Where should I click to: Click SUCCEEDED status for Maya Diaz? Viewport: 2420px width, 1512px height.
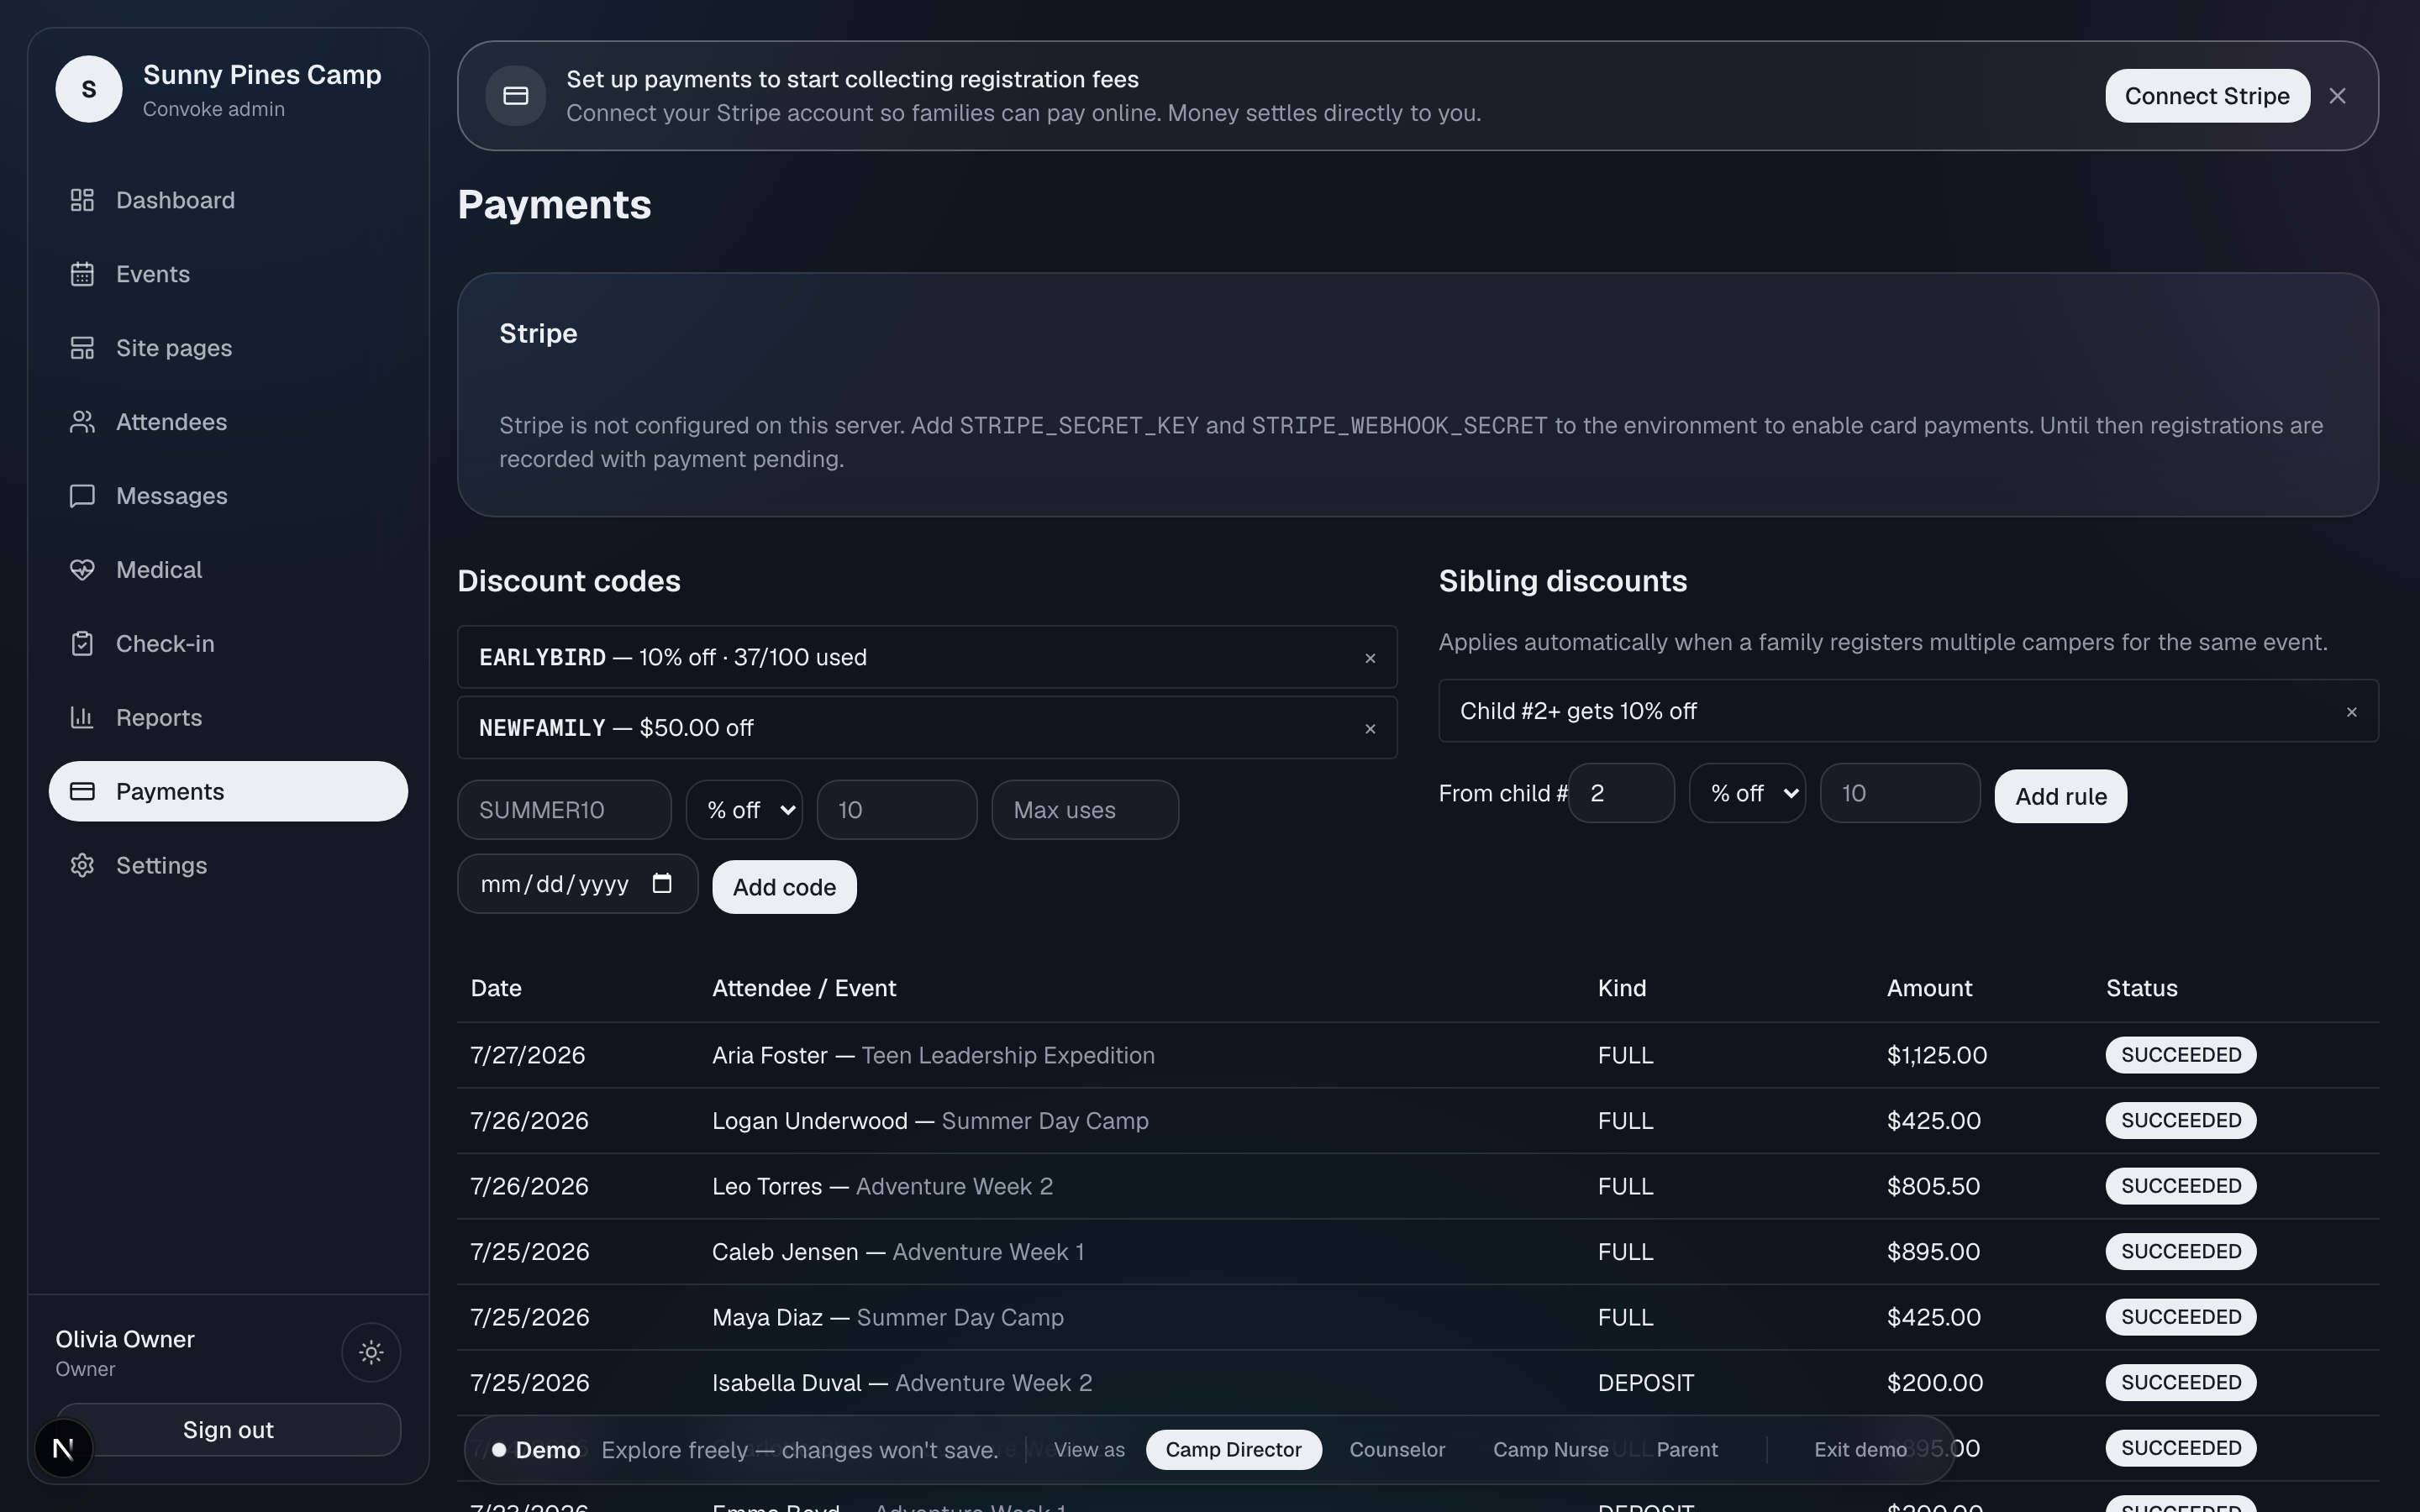2180,1318
